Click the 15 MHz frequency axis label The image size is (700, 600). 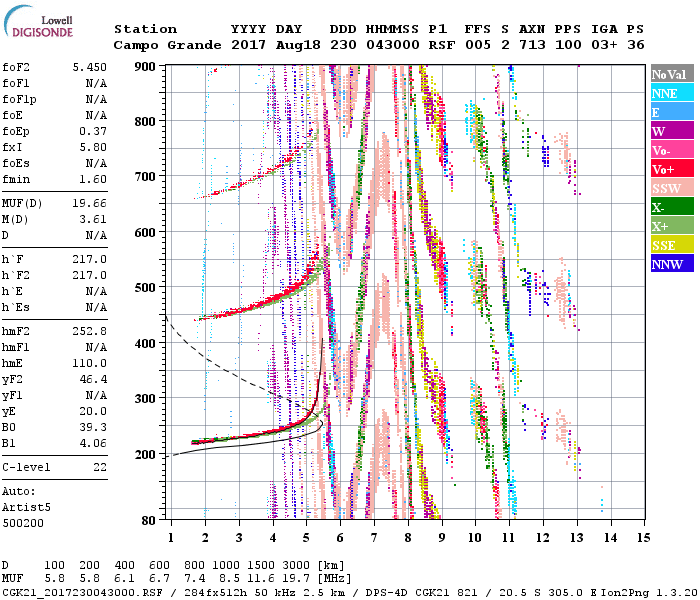643,538
